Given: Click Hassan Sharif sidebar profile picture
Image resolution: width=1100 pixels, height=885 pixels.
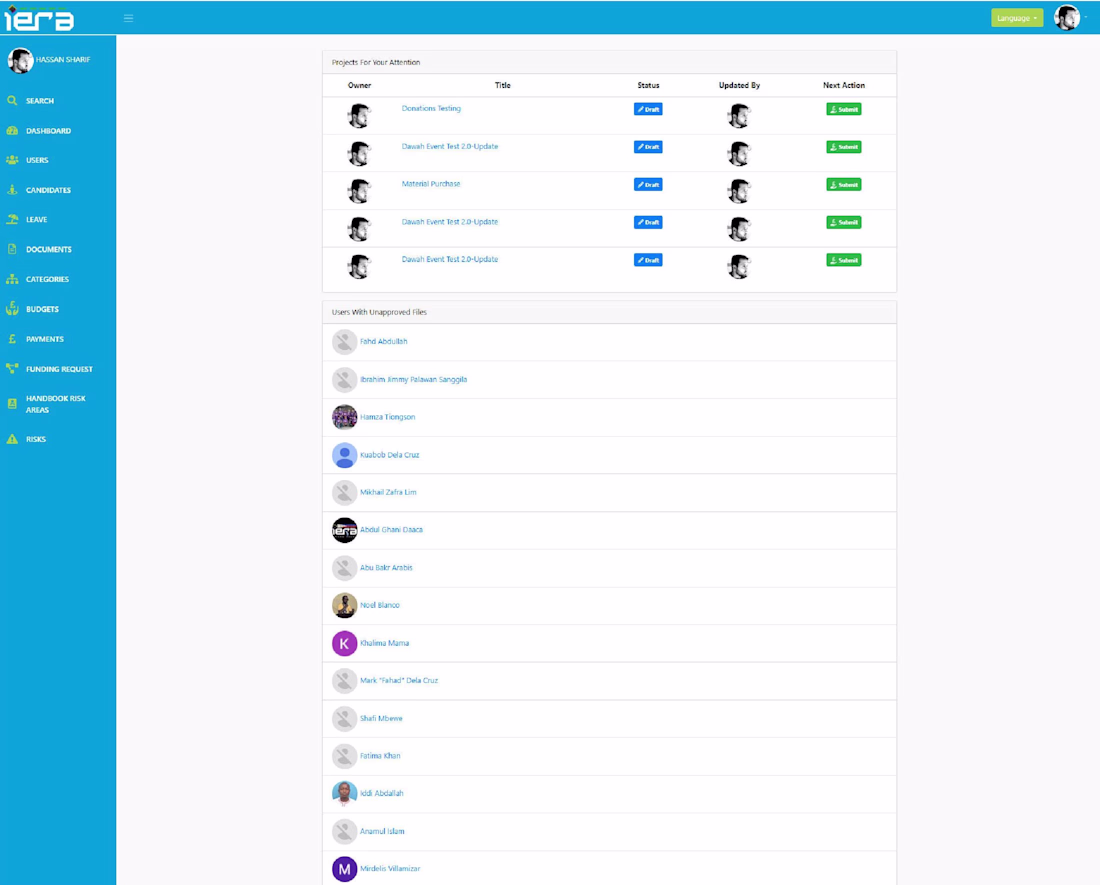Looking at the screenshot, I should pyautogui.click(x=20, y=60).
